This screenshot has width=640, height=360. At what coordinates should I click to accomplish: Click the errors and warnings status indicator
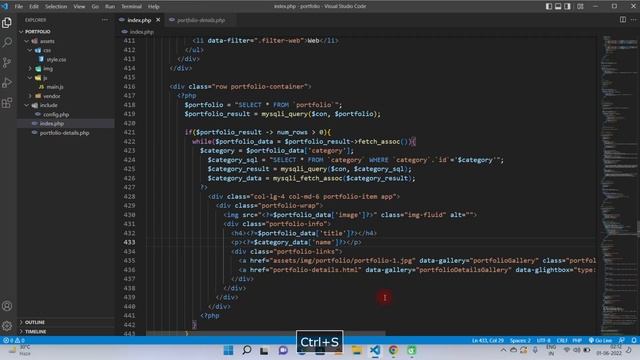click(x=14, y=340)
